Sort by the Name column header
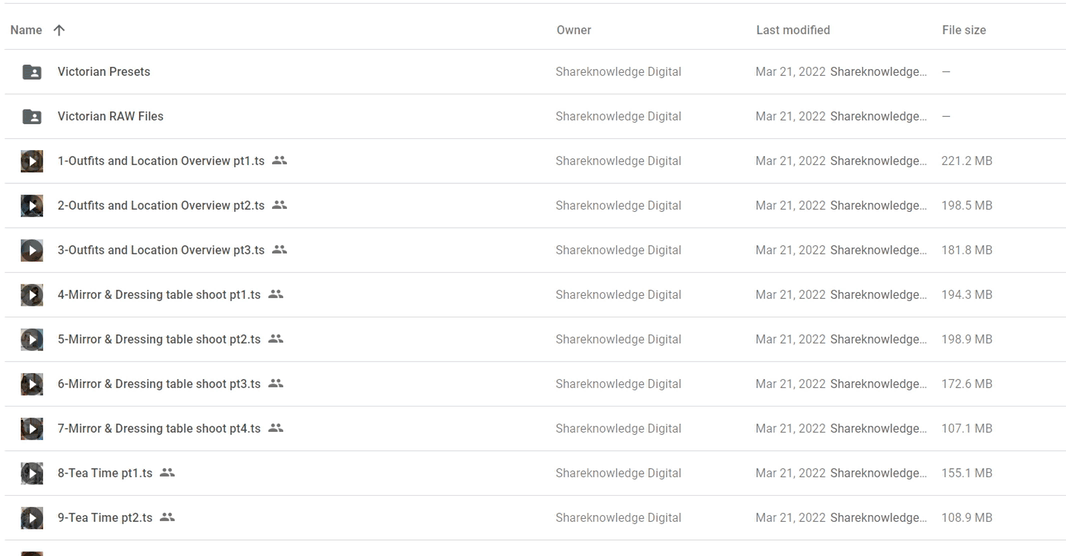Image resolution: width=1066 pixels, height=556 pixels. point(26,30)
